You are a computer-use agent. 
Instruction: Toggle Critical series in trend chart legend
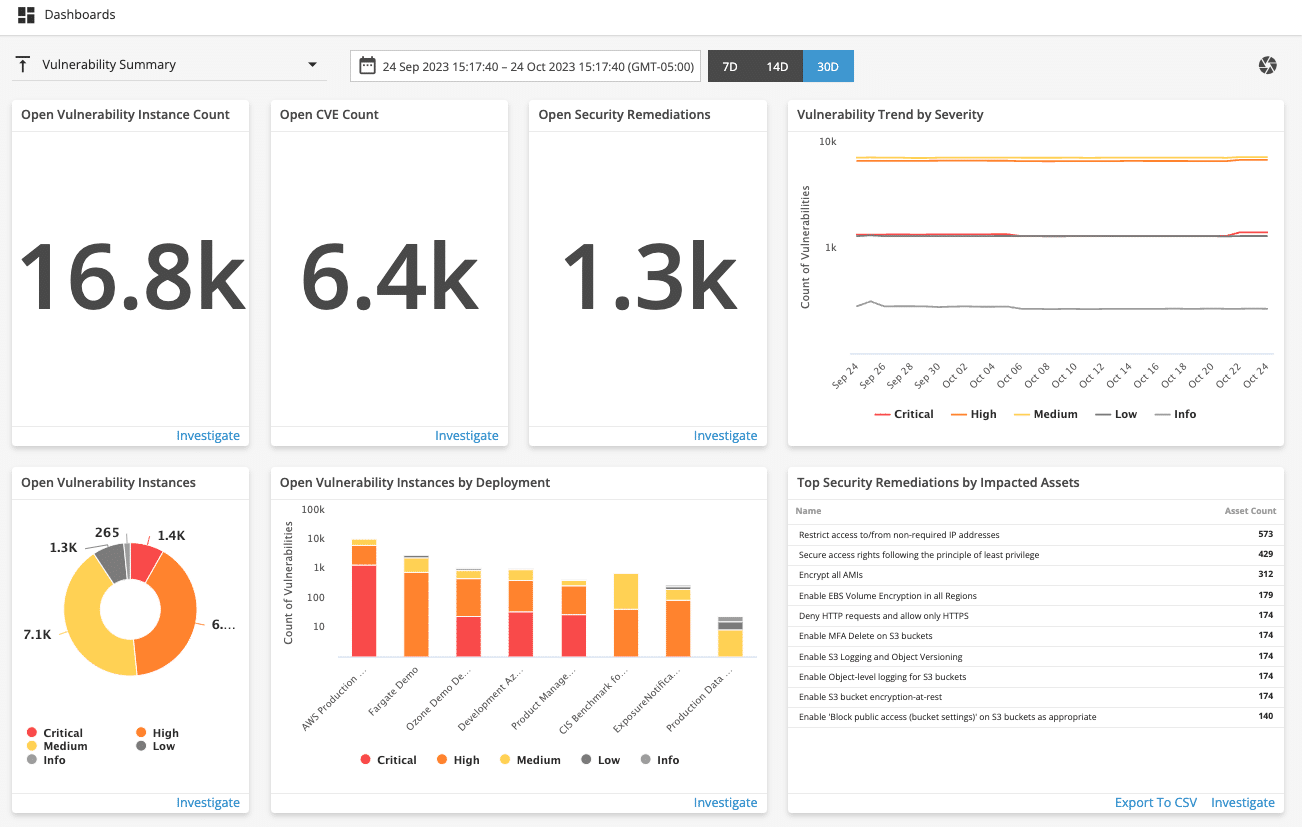tap(904, 414)
